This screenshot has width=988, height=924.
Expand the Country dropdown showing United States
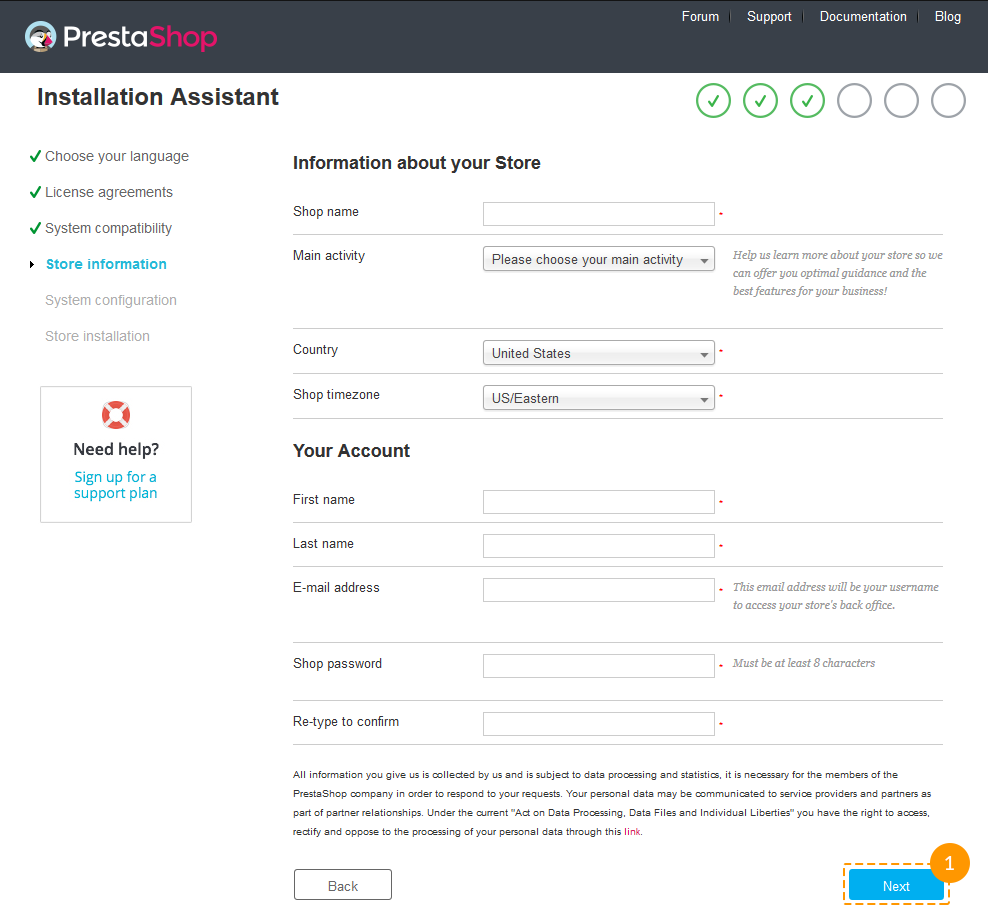[x=599, y=353]
